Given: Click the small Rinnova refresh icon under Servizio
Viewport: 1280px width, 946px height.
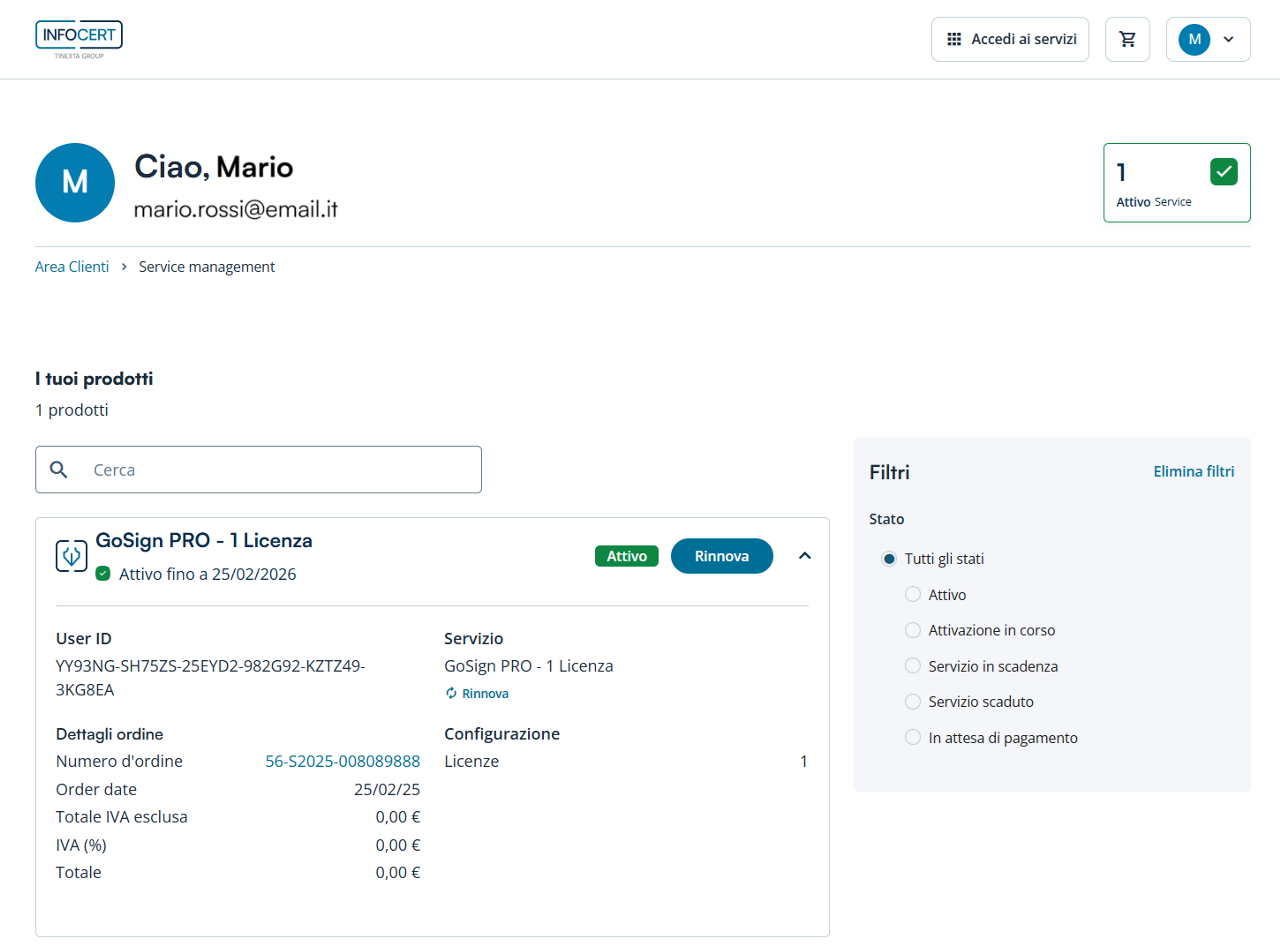Looking at the screenshot, I should [451, 693].
